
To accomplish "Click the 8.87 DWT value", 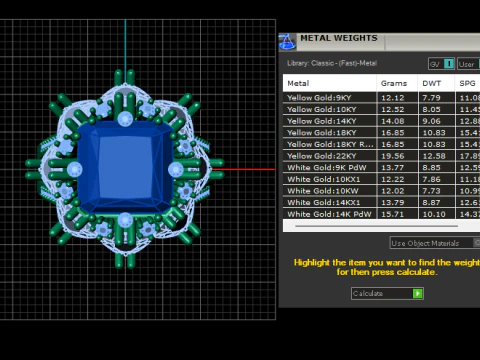I will (431, 203).
